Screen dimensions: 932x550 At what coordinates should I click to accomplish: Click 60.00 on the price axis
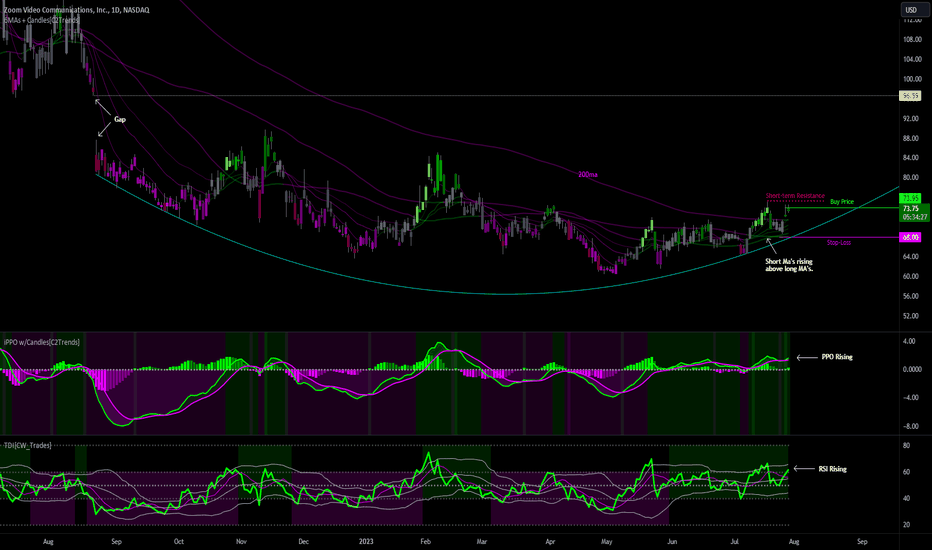[x=911, y=276]
